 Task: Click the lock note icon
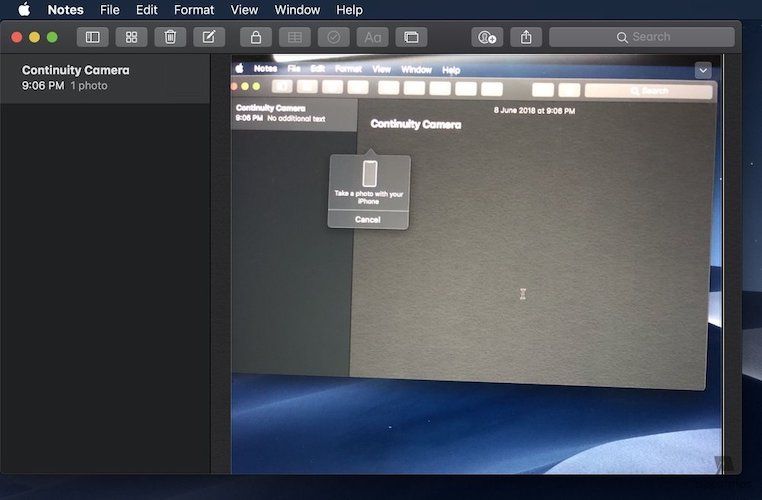[x=256, y=37]
